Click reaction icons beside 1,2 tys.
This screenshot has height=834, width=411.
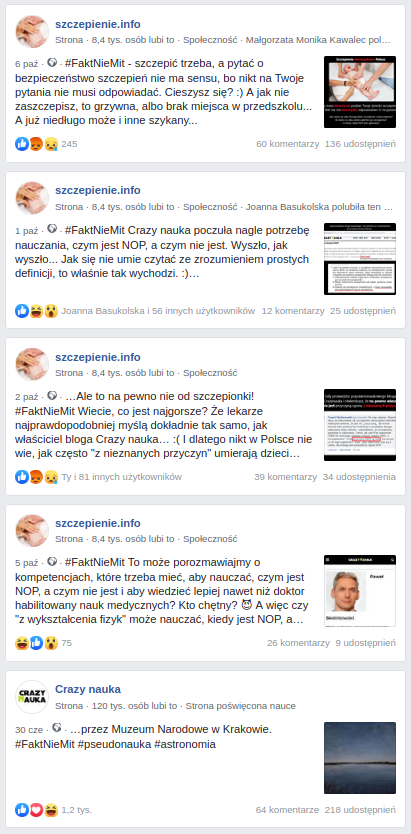click(x=37, y=810)
